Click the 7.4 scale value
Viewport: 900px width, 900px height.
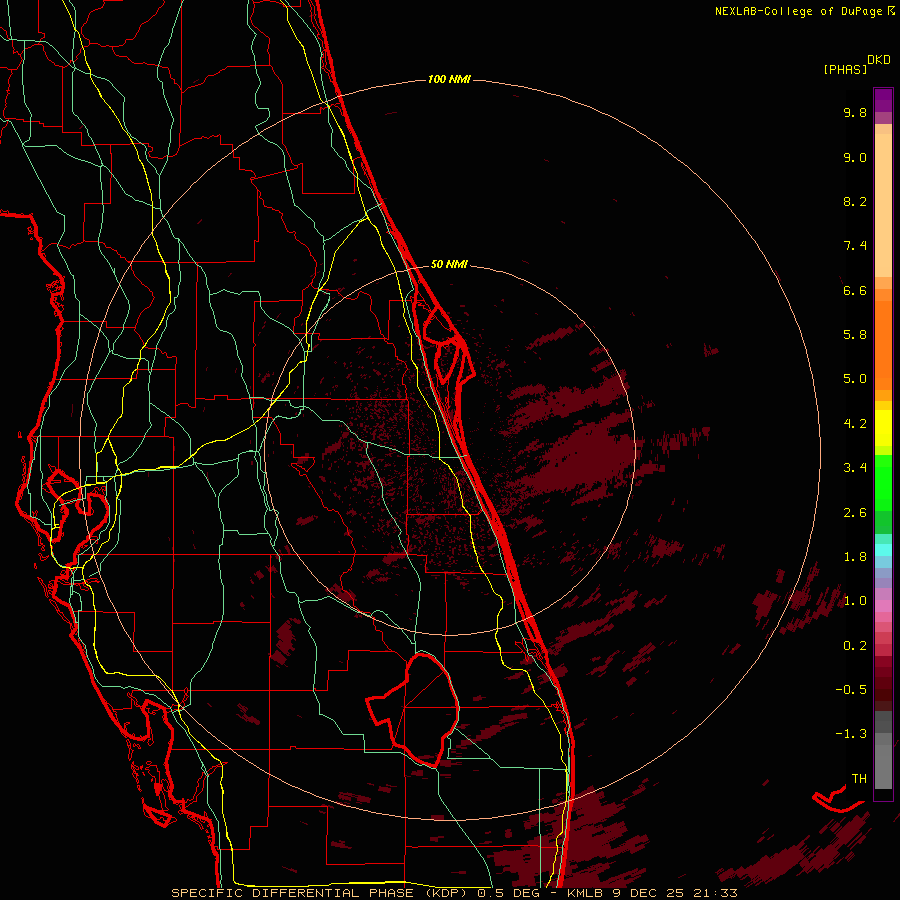coord(855,246)
